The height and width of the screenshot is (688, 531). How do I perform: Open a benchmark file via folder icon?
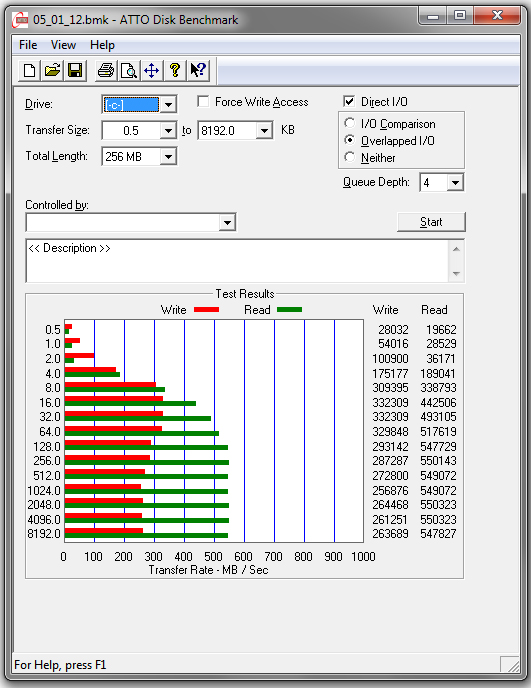tap(52, 70)
